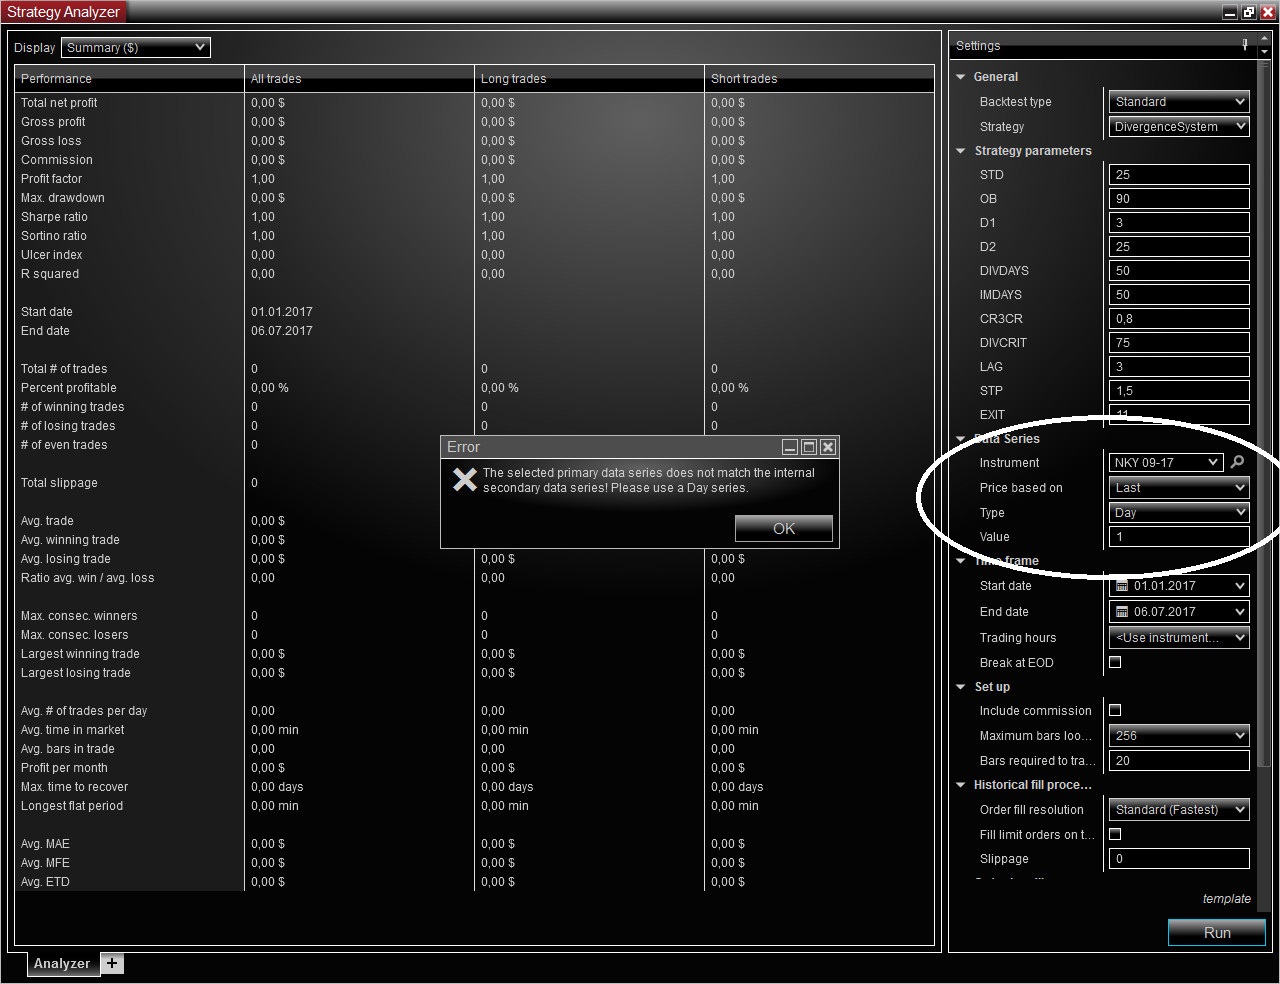Open the End date picker in Settings
This screenshot has width=1280, height=984.
pyautogui.click(x=1179, y=612)
